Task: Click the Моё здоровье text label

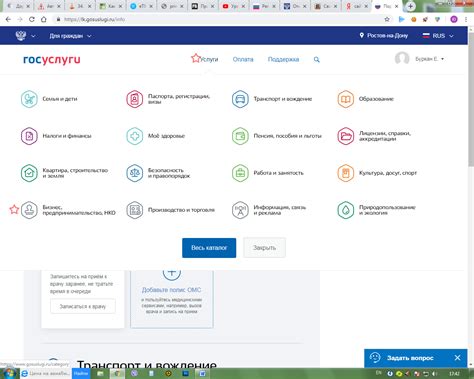Action: (x=166, y=136)
